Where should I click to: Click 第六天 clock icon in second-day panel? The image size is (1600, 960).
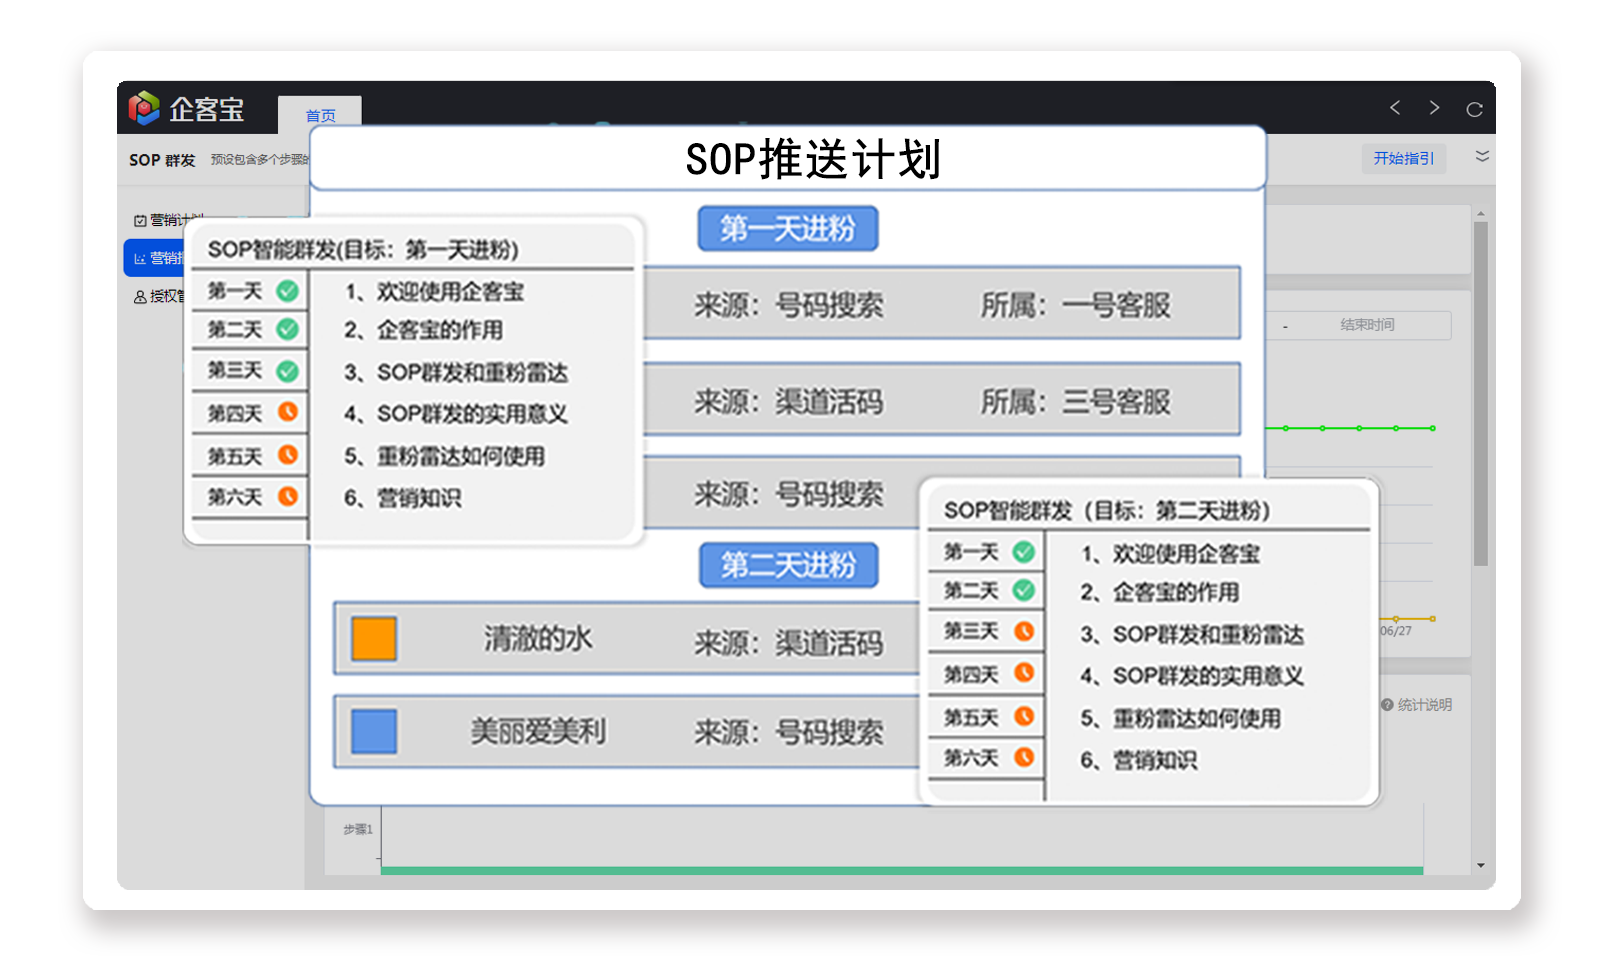tap(1024, 757)
